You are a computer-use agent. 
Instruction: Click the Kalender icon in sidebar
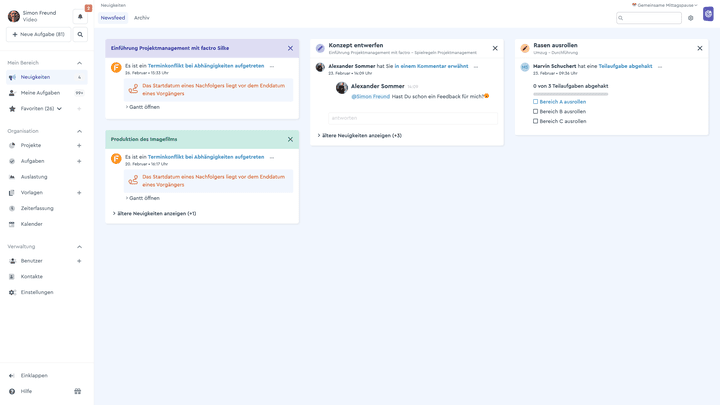tap(12, 224)
